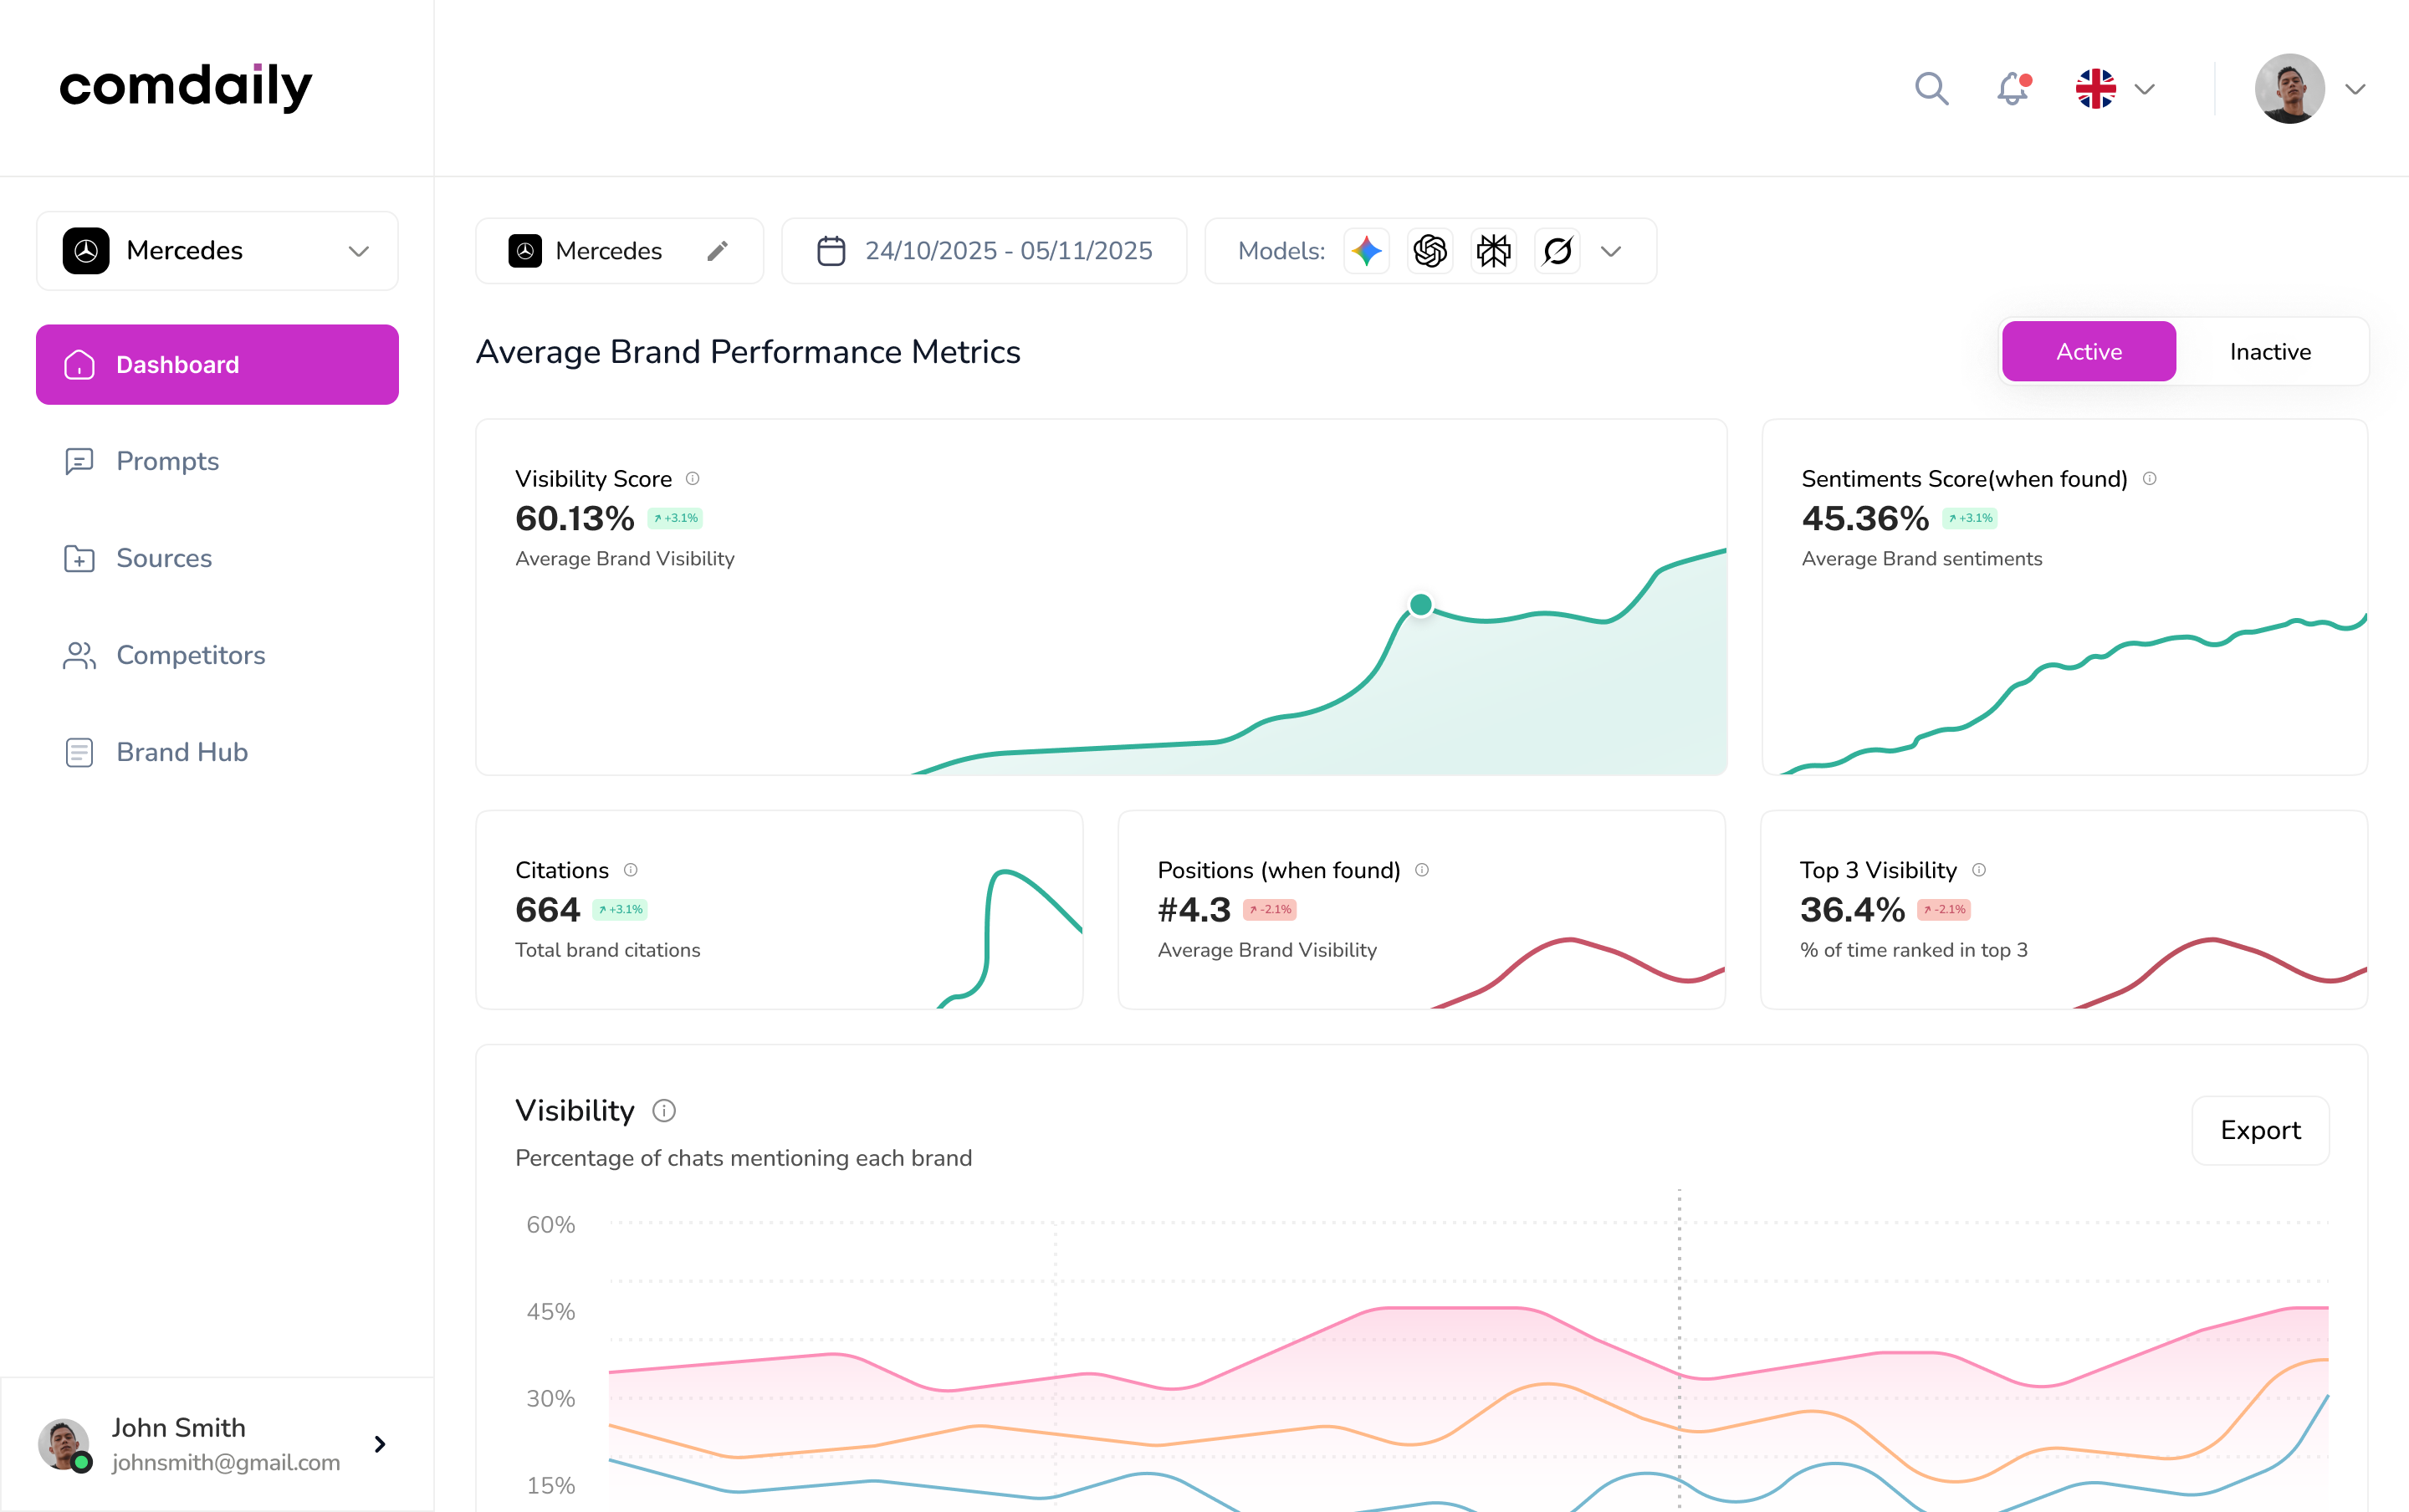Open the notifications bell
Screen dimensions: 2409x1512
2012,88
